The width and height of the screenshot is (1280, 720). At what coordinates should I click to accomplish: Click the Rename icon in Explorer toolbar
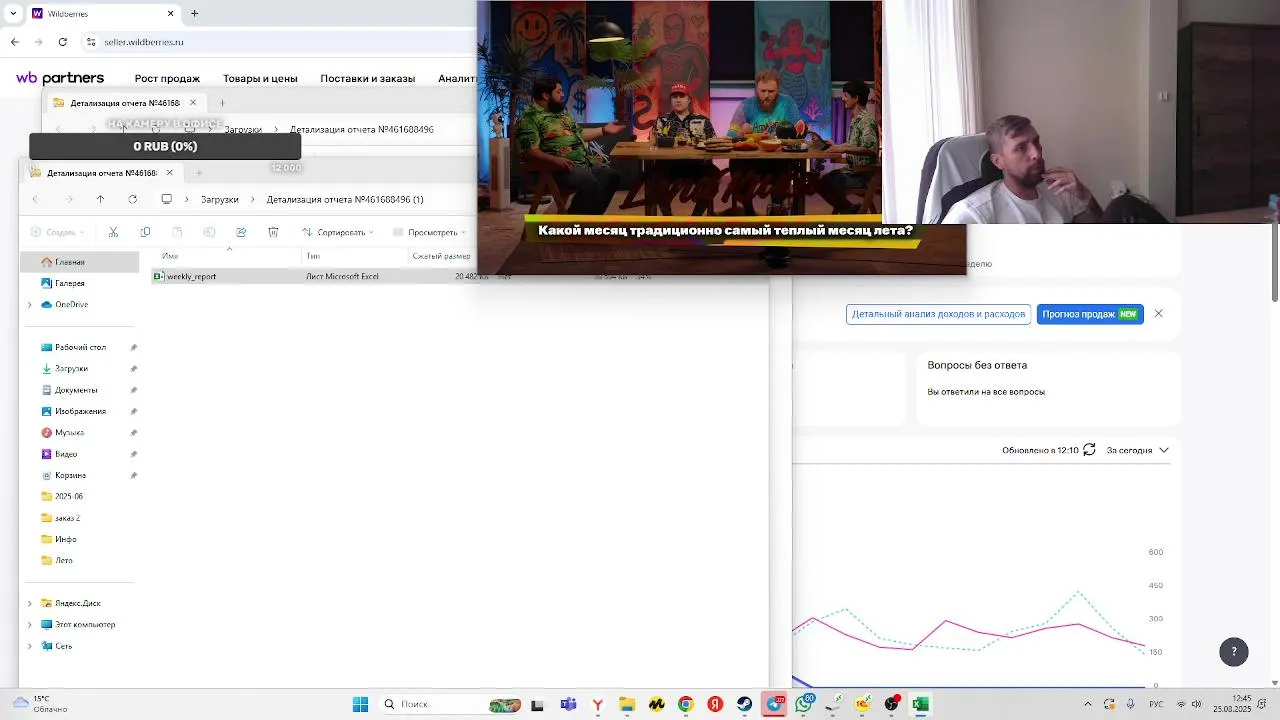click(209, 232)
